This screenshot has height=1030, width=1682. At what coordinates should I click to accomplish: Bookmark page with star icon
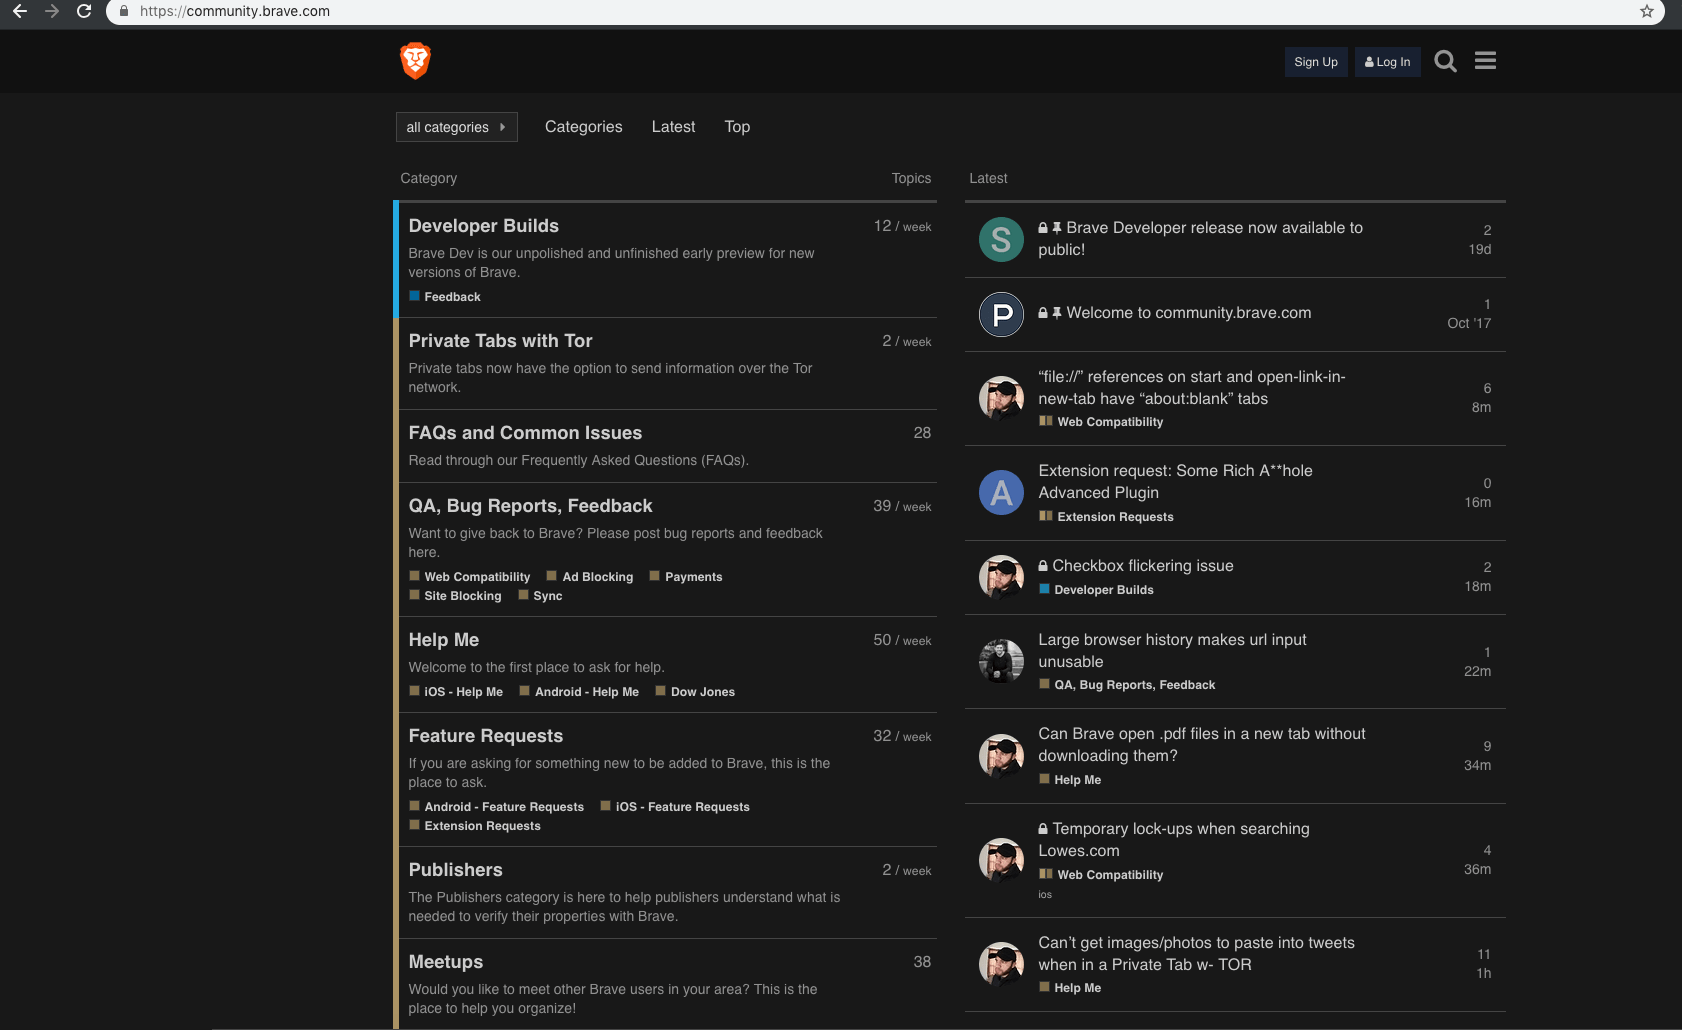tap(1646, 11)
